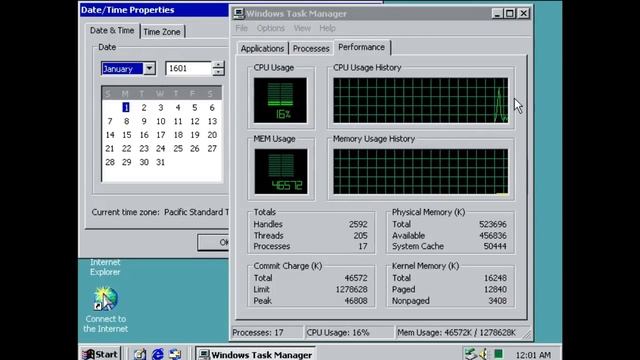This screenshot has height=360, width=640.
Task: Select day 15 in the calendar
Action: tap(127, 135)
